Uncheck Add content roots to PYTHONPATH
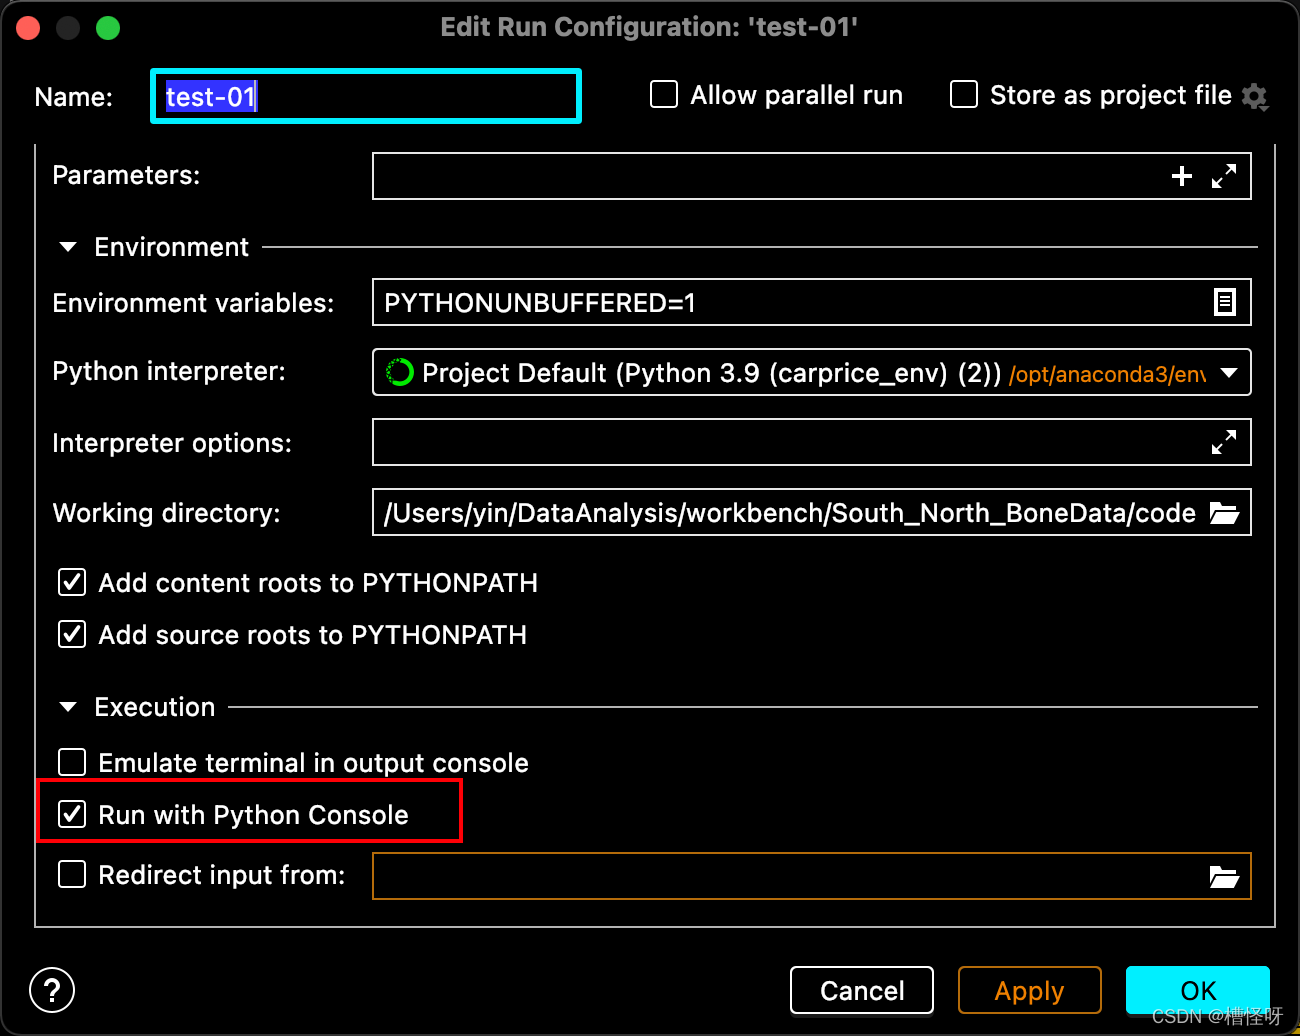Viewport: 1300px width, 1036px height. pyautogui.click(x=72, y=582)
